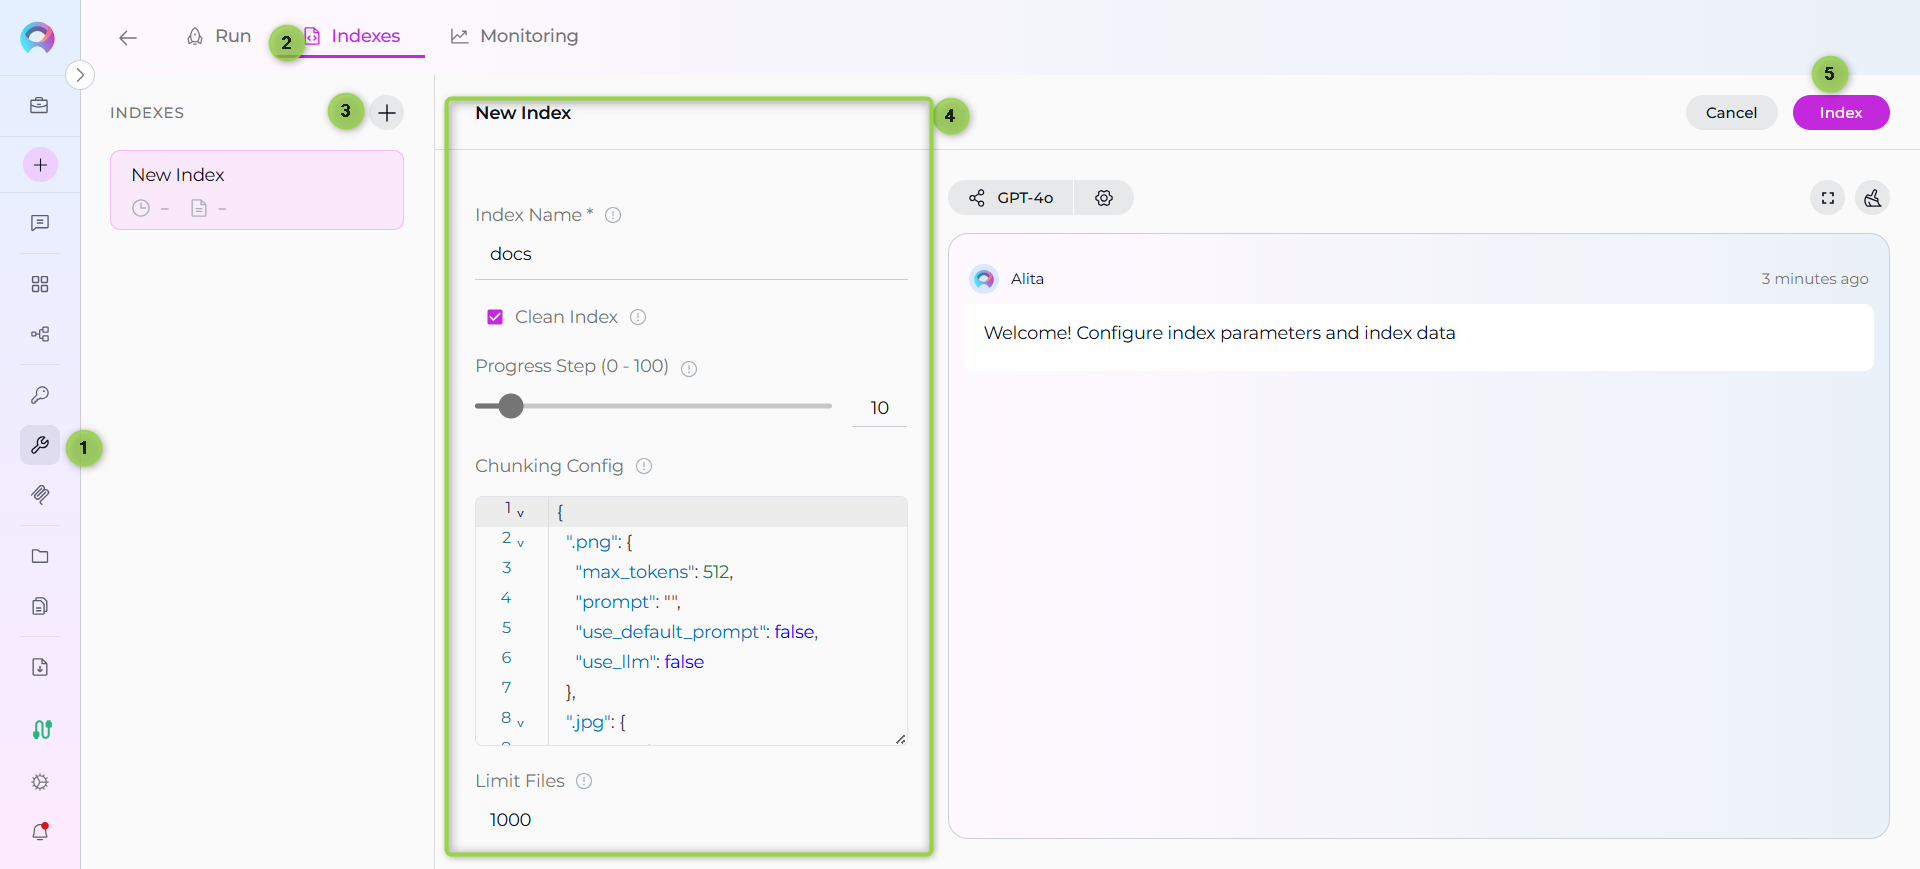Click the Index Name input field
1920x869 pixels.
click(690, 254)
